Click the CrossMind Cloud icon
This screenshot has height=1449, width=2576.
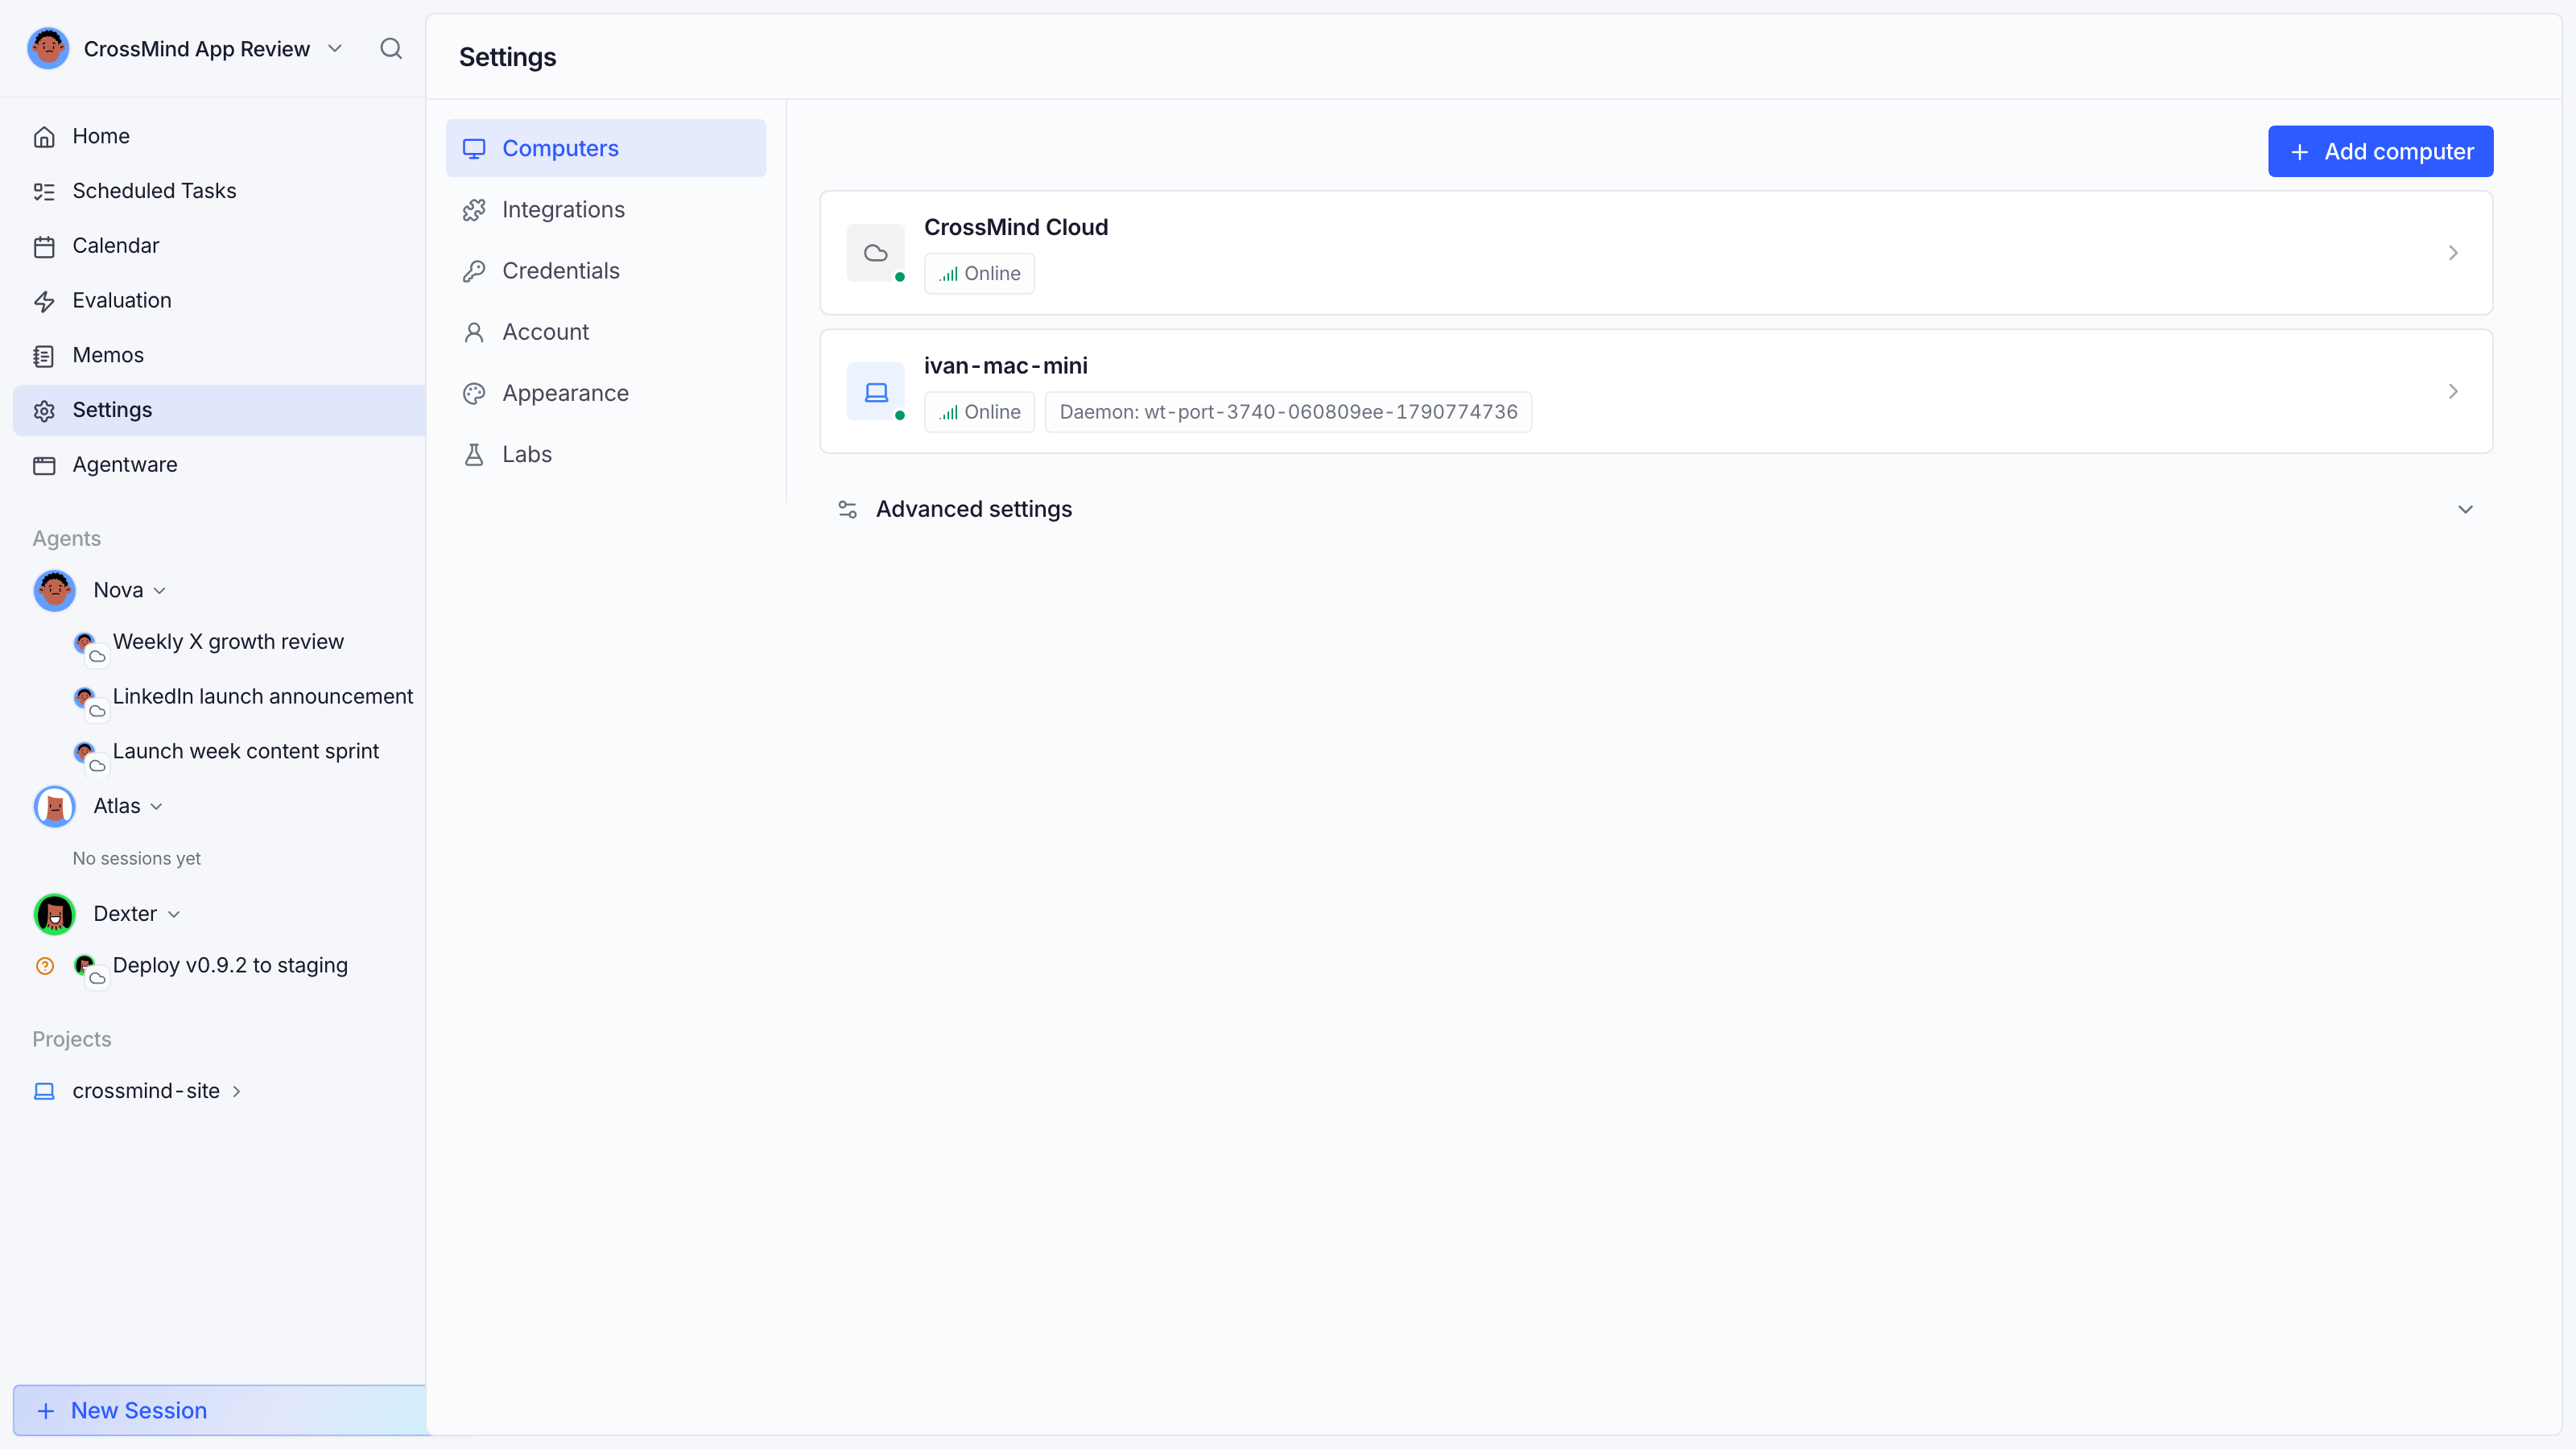click(x=876, y=253)
